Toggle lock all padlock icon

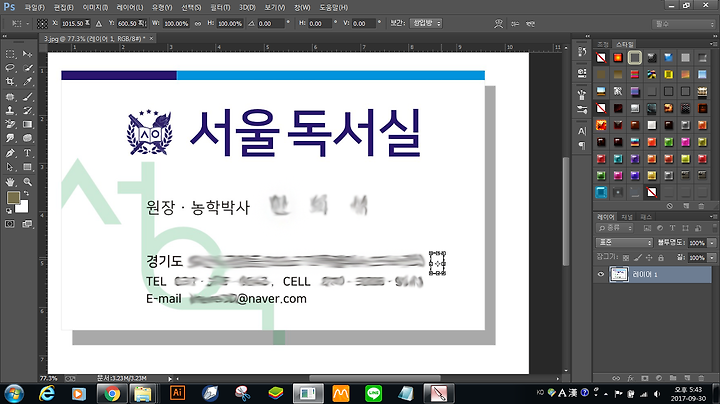(661, 258)
